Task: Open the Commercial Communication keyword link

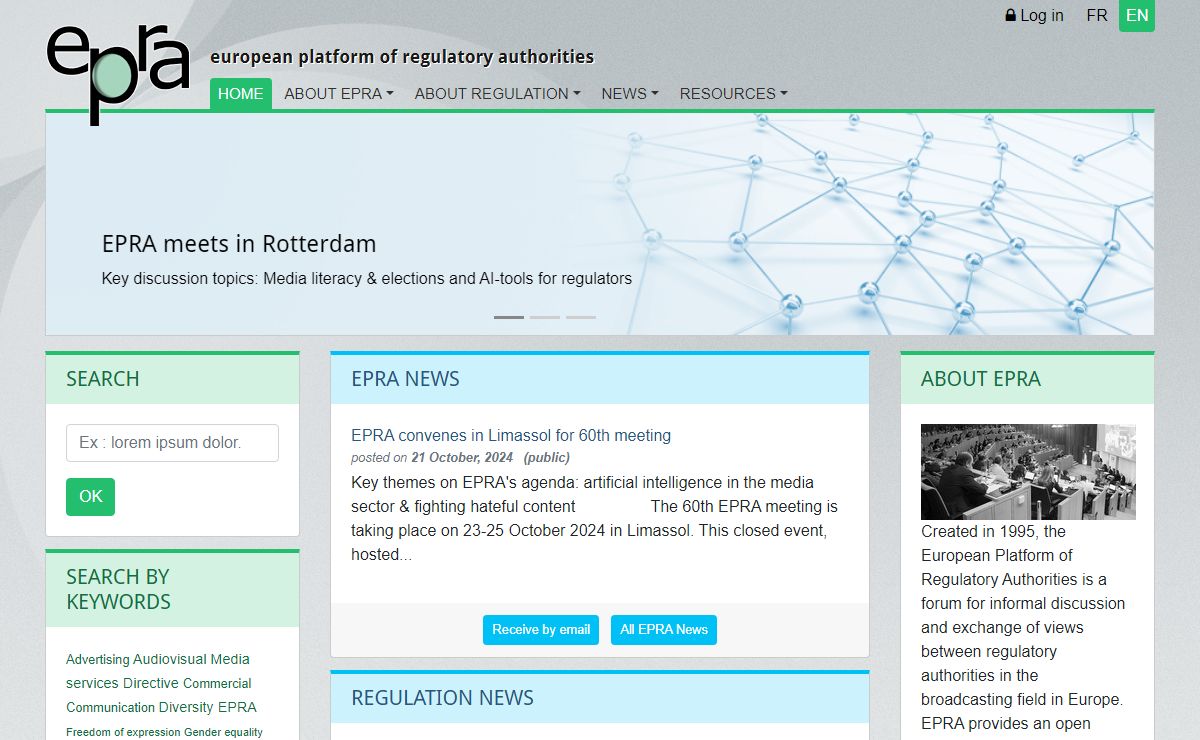Action: [160, 695]
